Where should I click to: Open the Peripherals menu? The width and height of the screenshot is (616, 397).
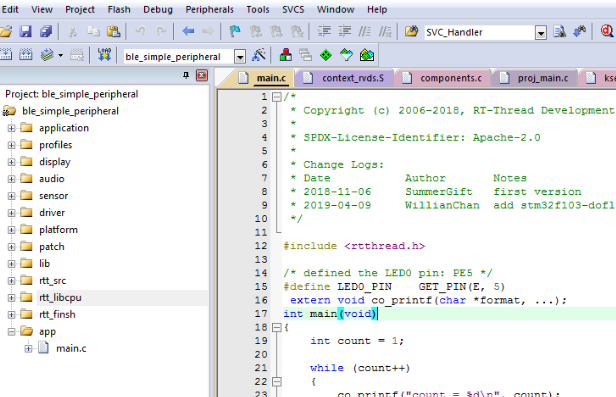tap(209, 9)
